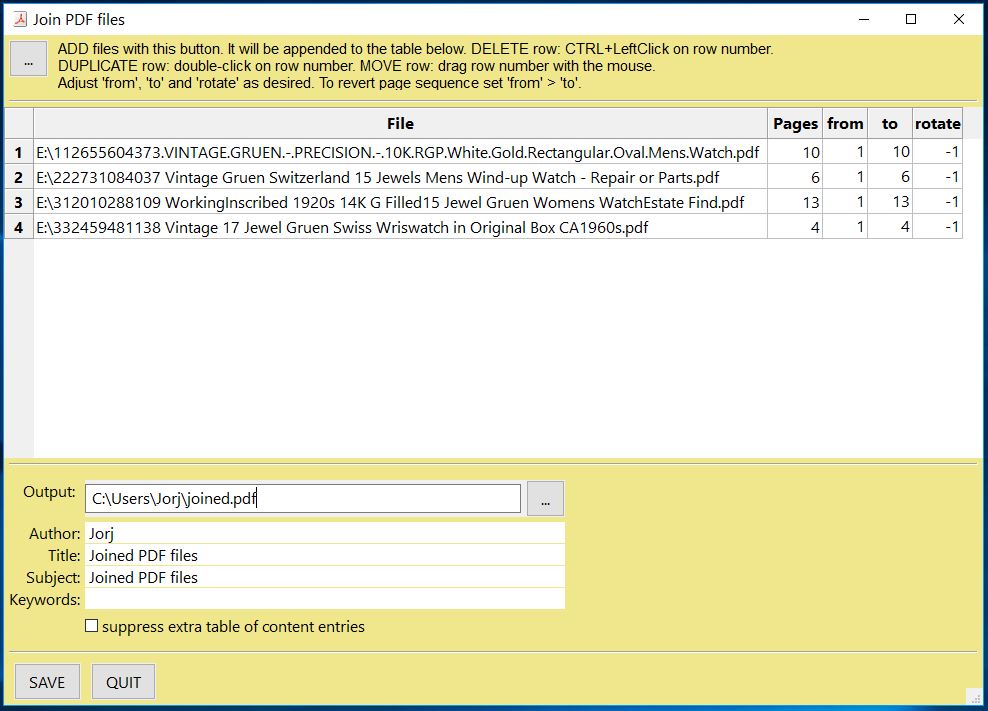Click the 'rotate' column header

tap(937, 124)
